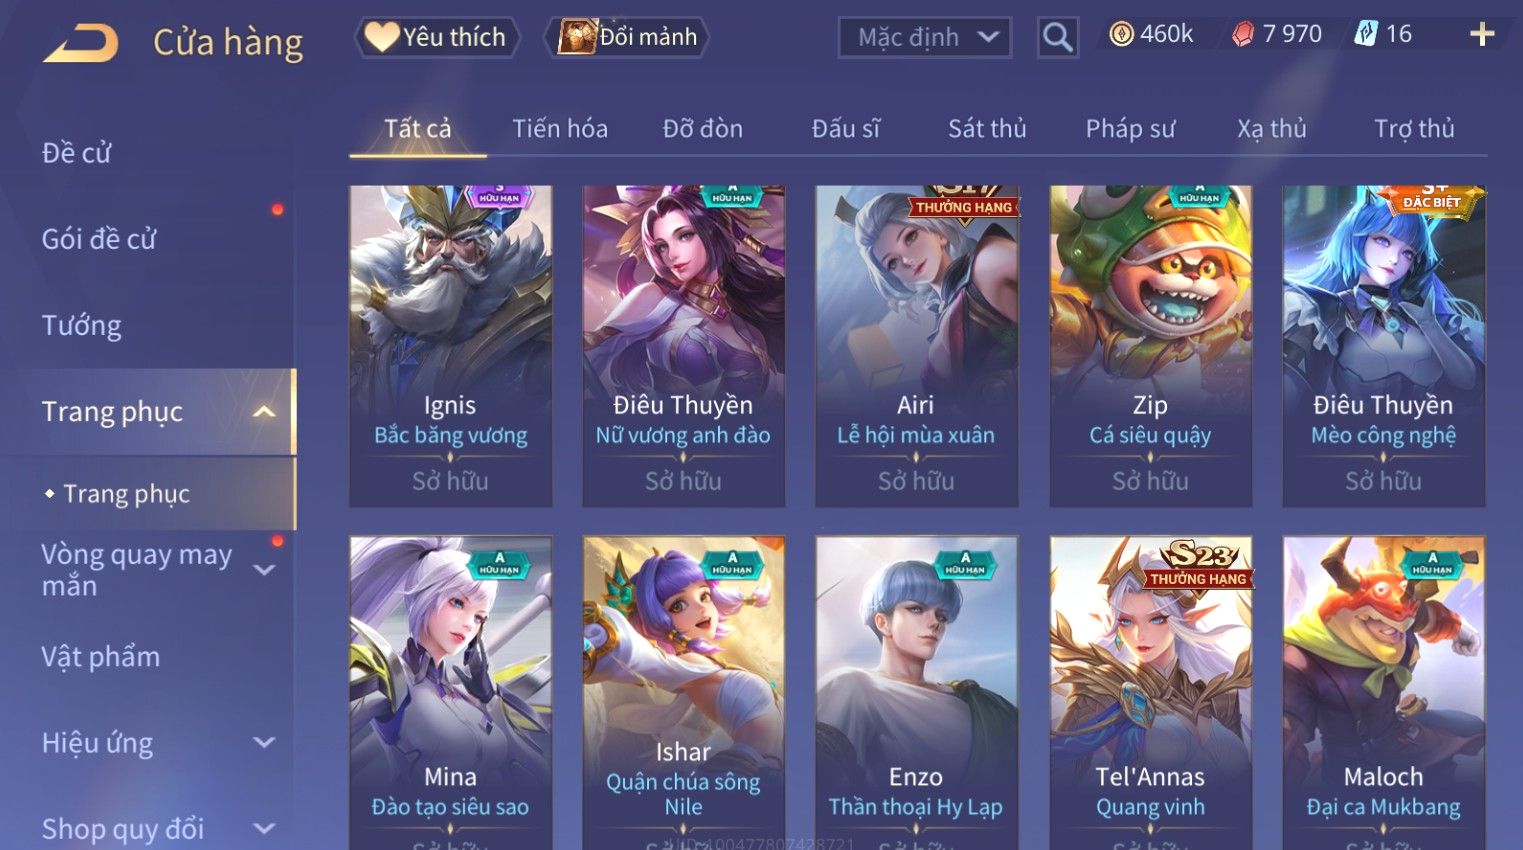Go to Gói đề cử section
This screenshot has height=850, width=1523.
[x=99, y=239]
